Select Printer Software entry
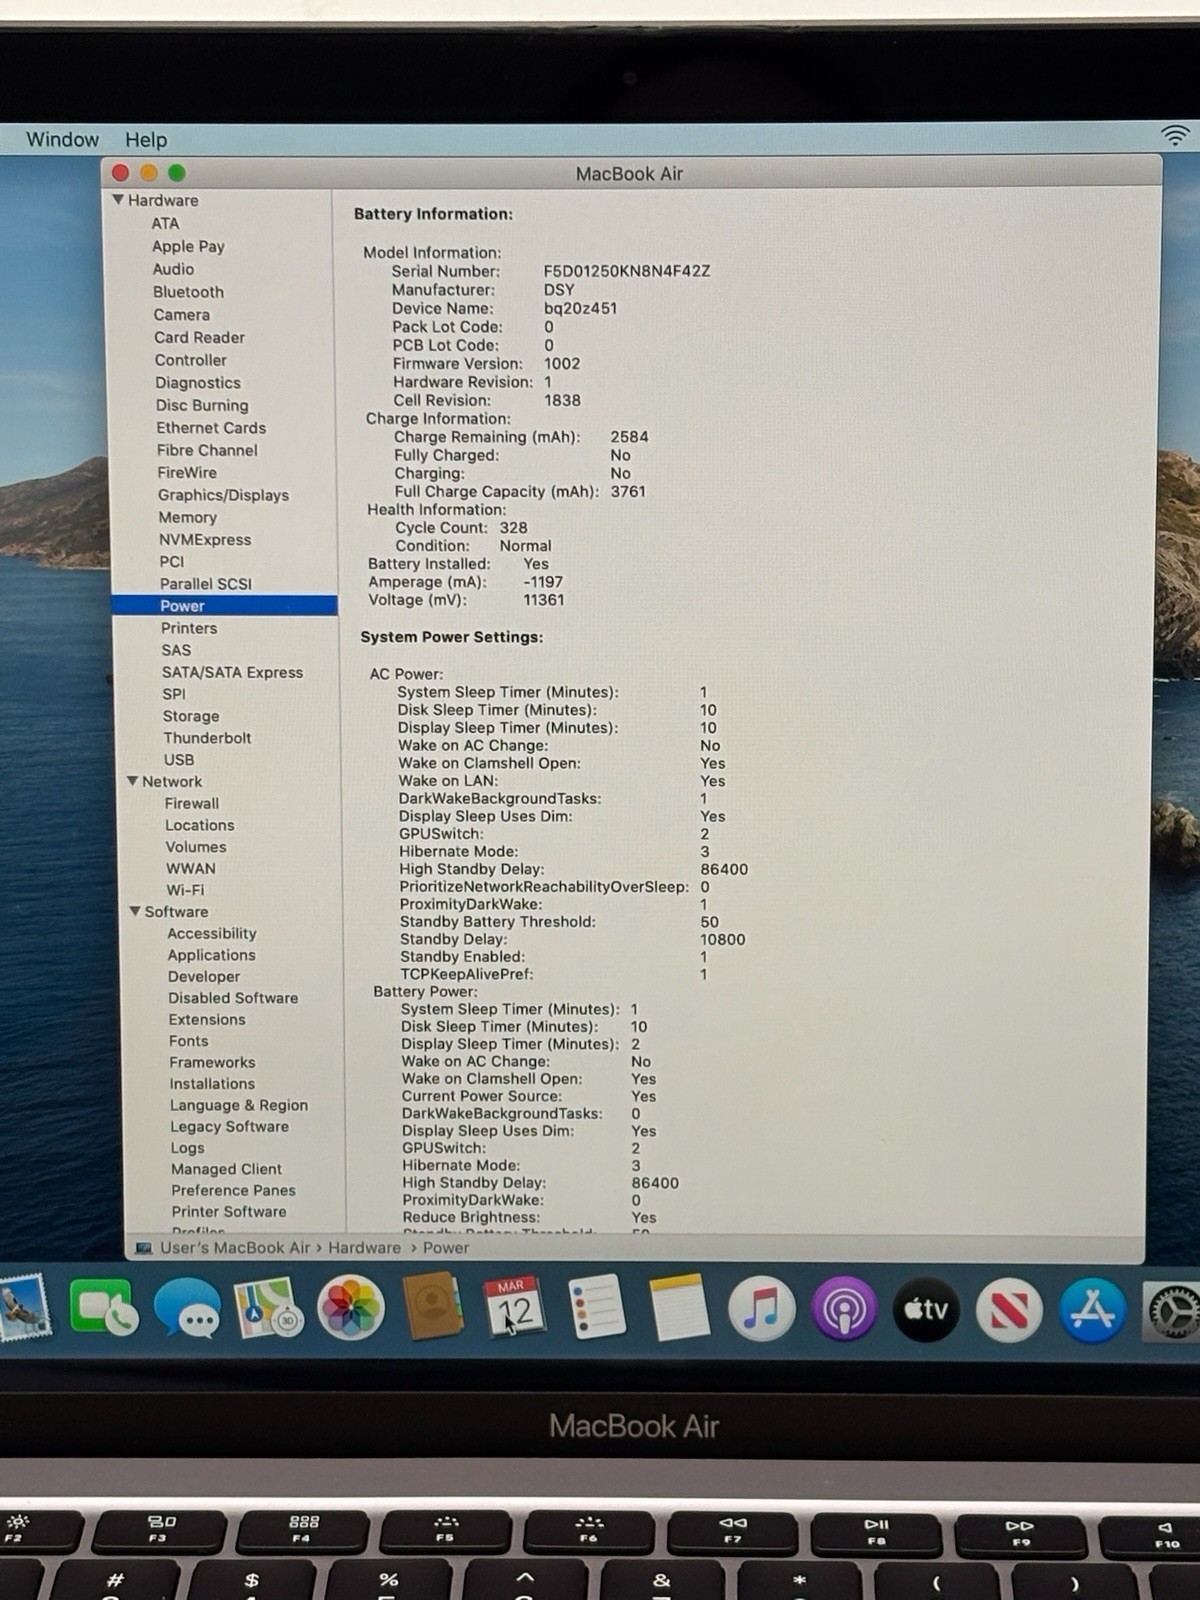 click(x=229, y=1211)
